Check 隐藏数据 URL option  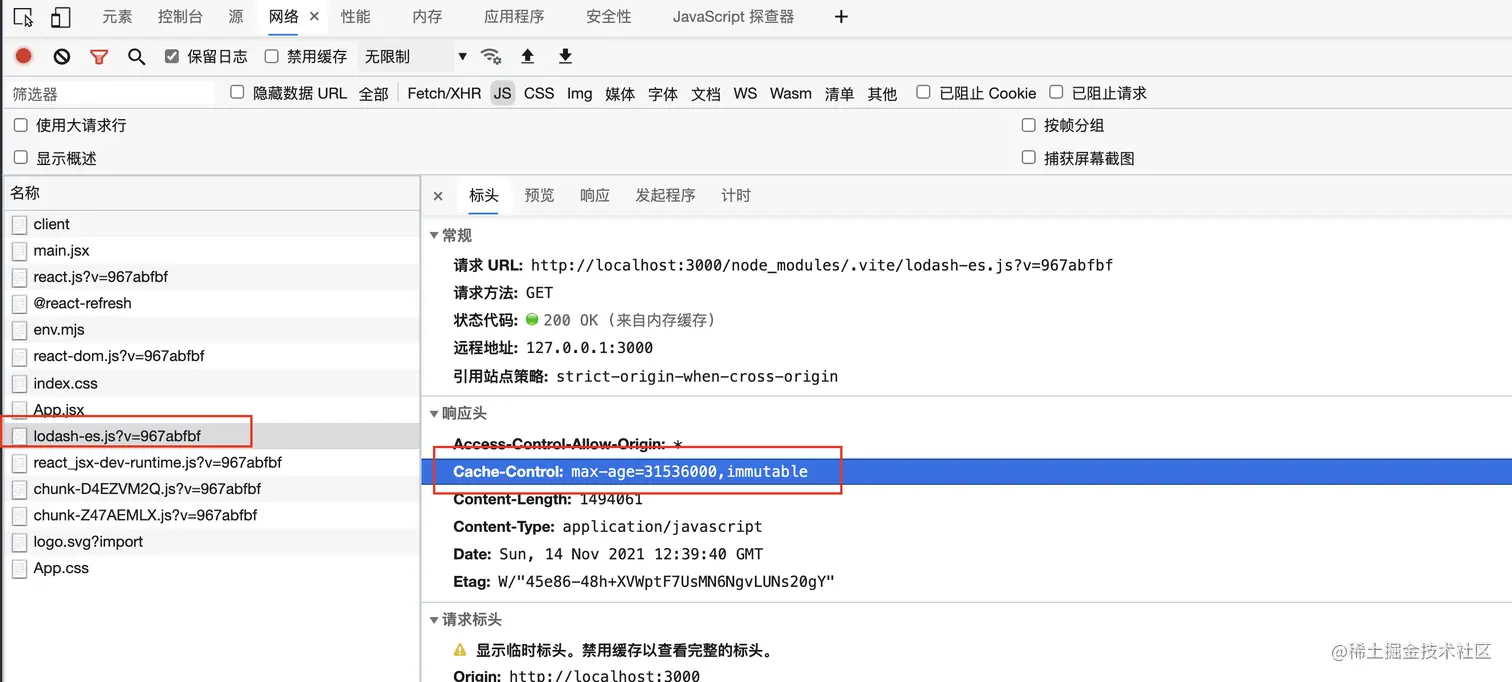[x=237, y=92]
